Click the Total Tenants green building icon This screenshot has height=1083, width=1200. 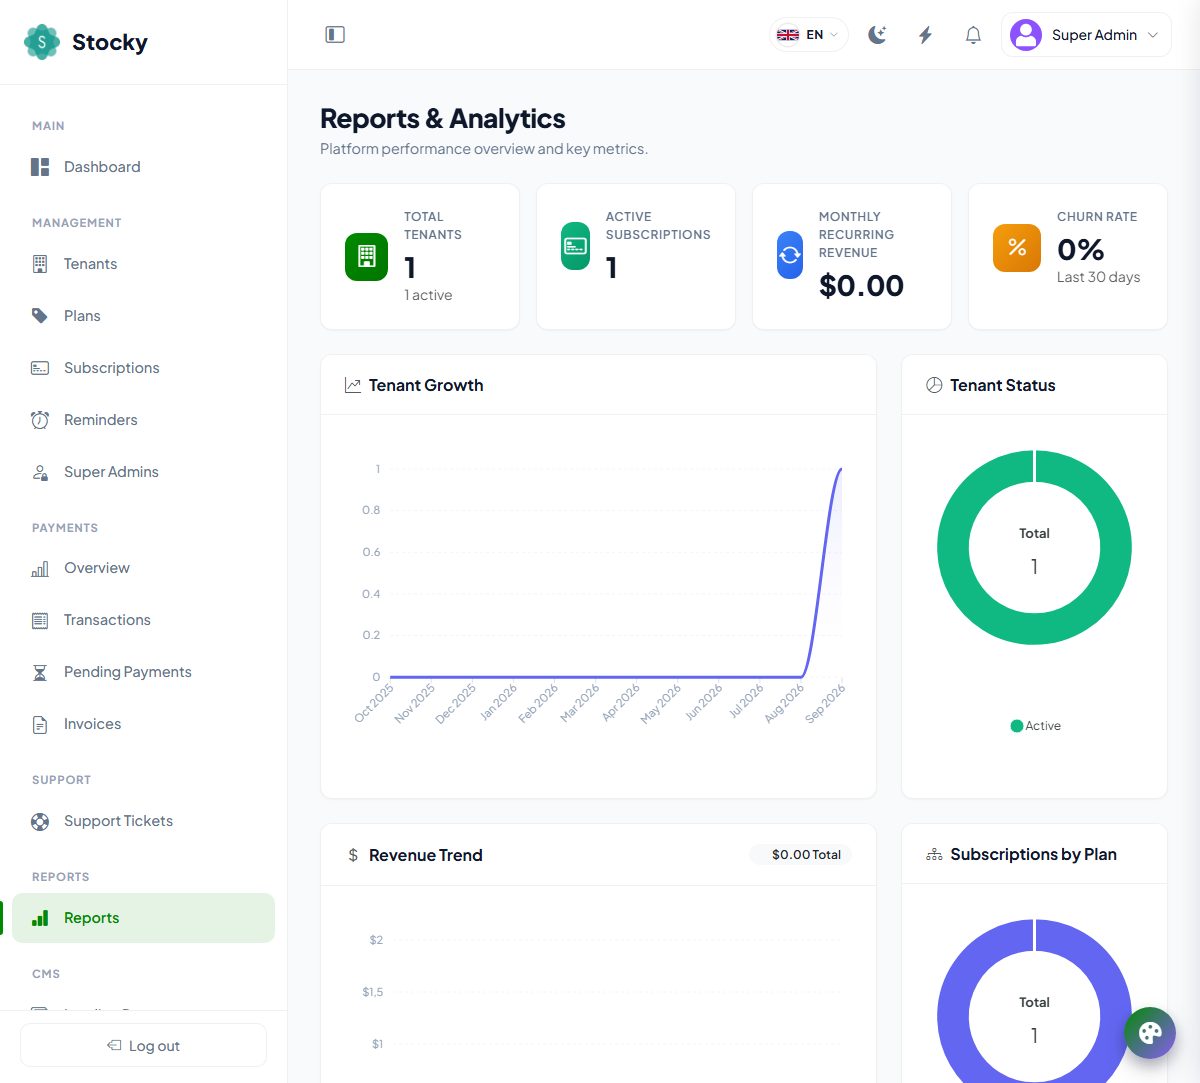tap(366, 256)
